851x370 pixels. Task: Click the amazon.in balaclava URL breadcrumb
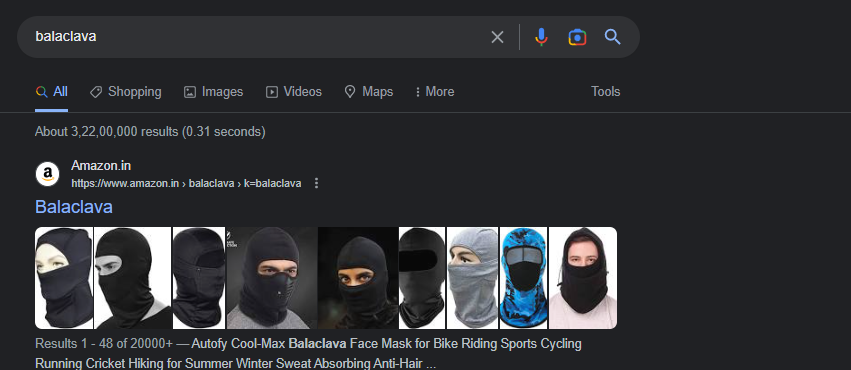point(186,183)
